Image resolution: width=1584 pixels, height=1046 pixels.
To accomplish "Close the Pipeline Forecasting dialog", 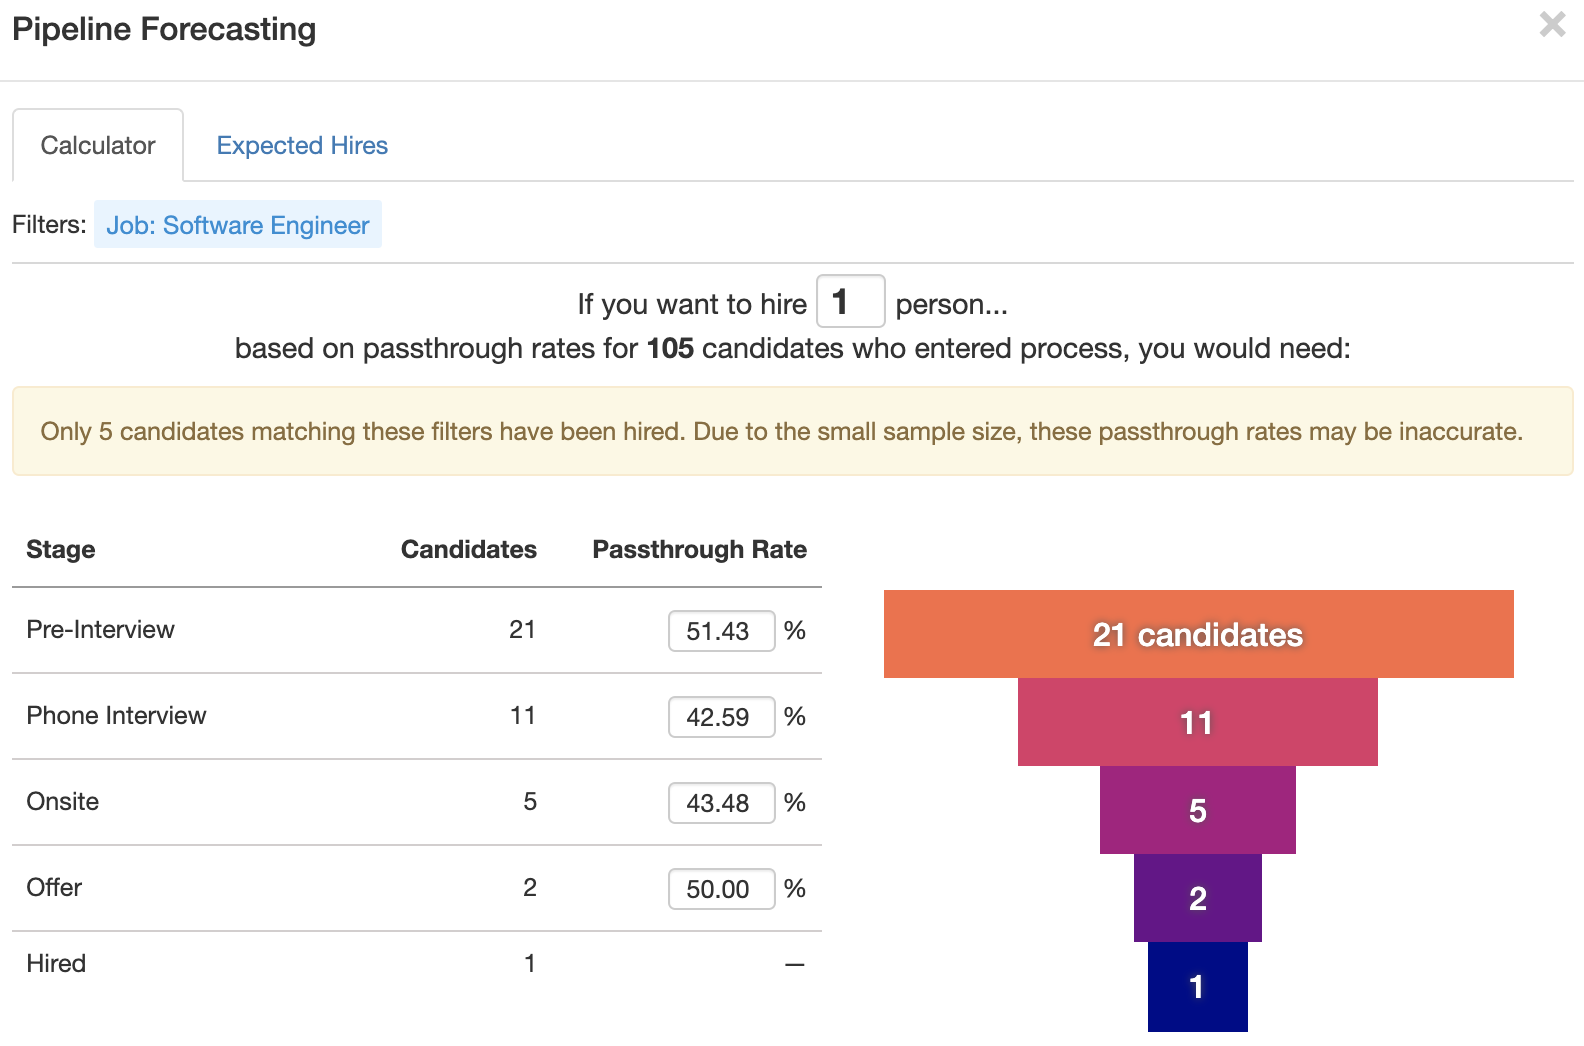I will pos(1552,24).
